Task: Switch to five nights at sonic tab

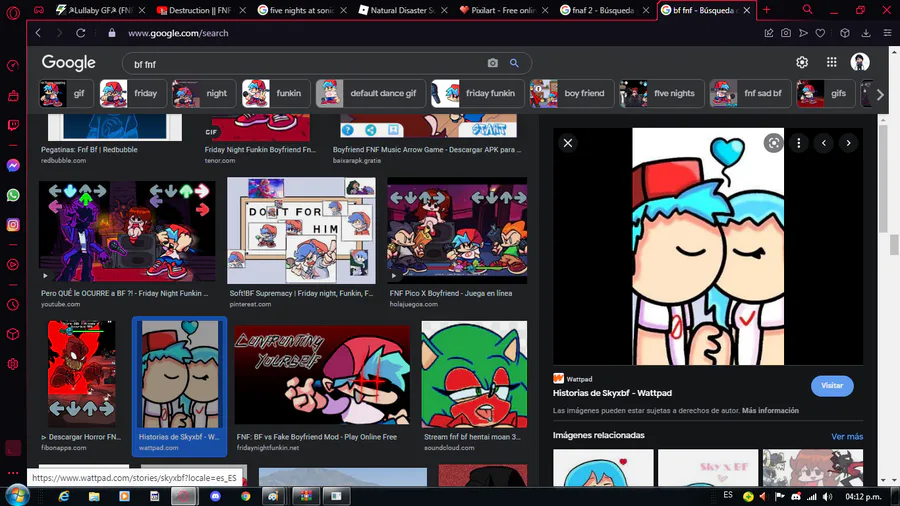Action: [x=301, y=10]
